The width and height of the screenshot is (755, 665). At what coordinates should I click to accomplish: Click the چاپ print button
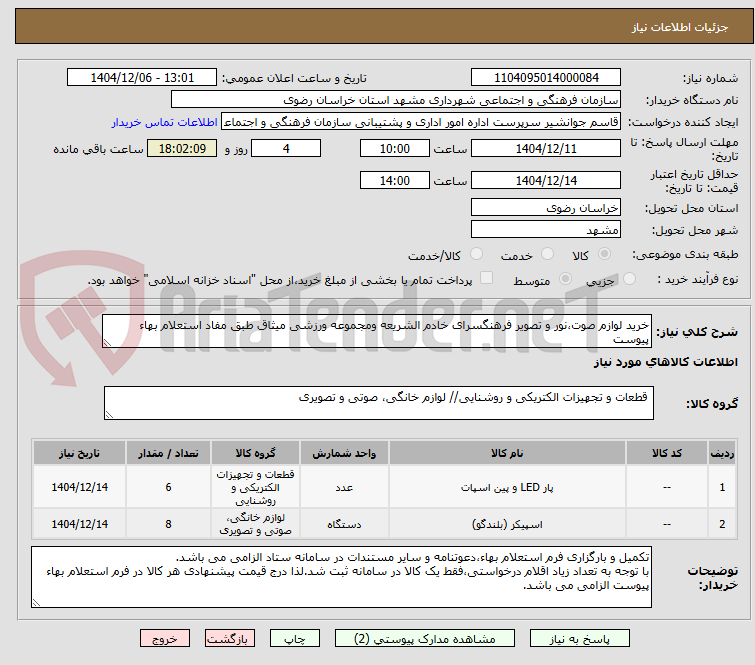point(294,639)
